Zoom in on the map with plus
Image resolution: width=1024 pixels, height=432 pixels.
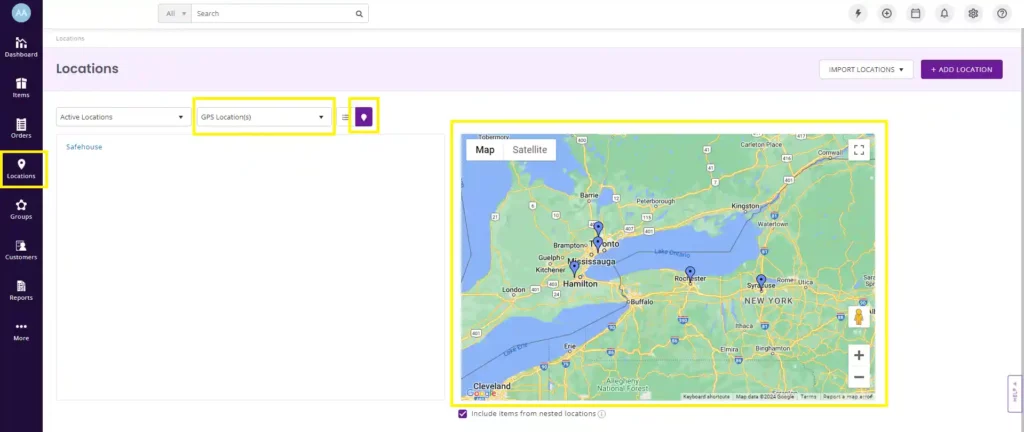pyautogui.click(x=858, y=355)
